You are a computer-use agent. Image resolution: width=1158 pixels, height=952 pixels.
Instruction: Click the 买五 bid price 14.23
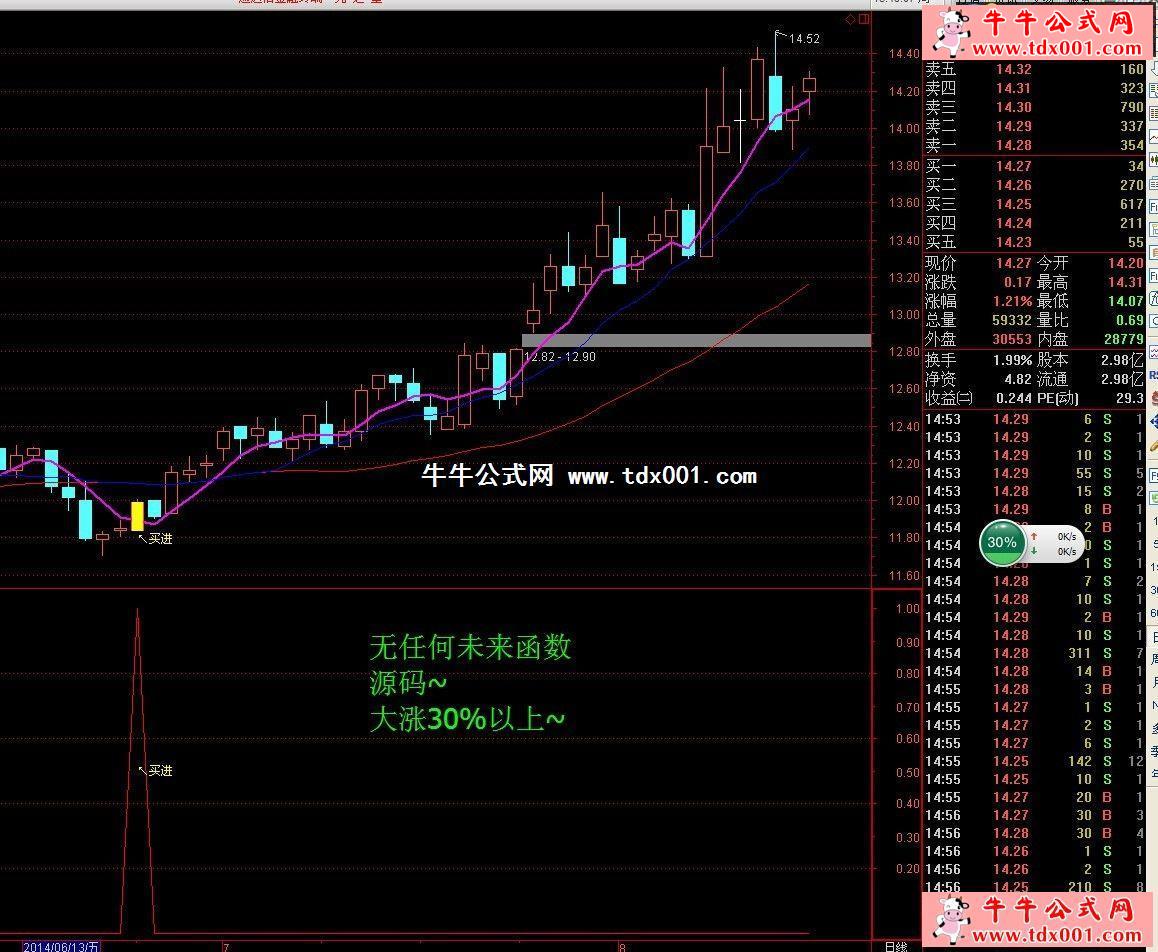[x=1013, y=242]
